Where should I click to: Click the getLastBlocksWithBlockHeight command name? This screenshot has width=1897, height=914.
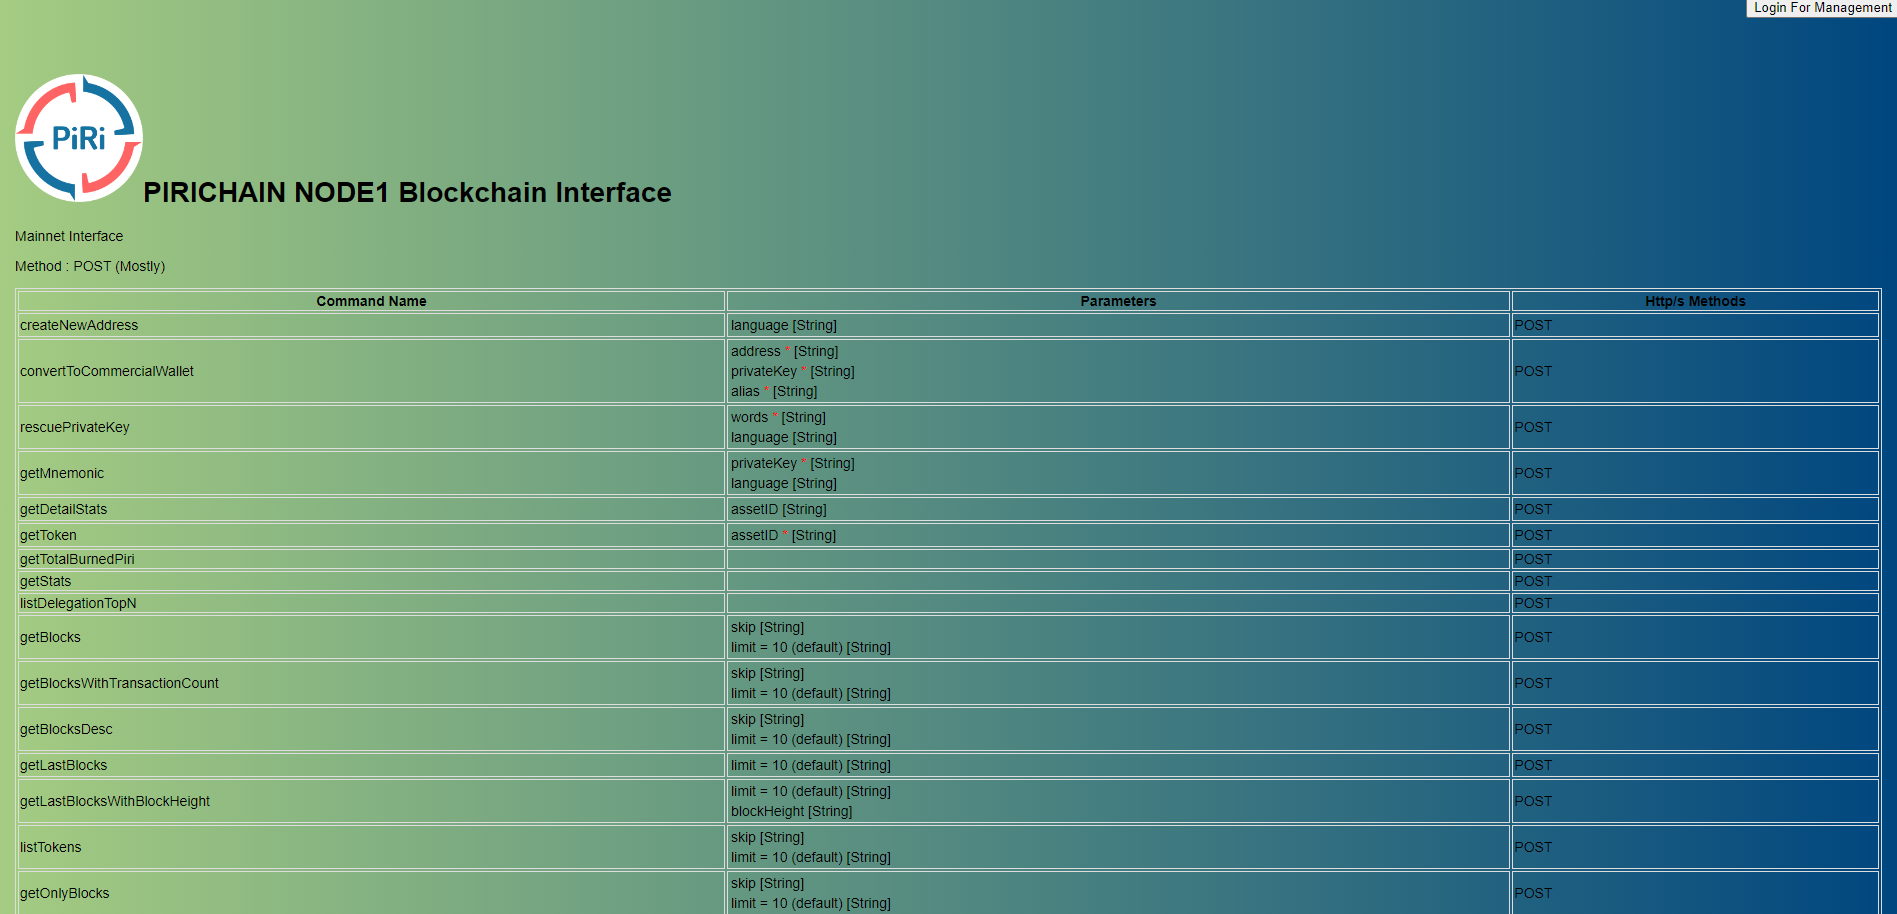click(115, 801)
